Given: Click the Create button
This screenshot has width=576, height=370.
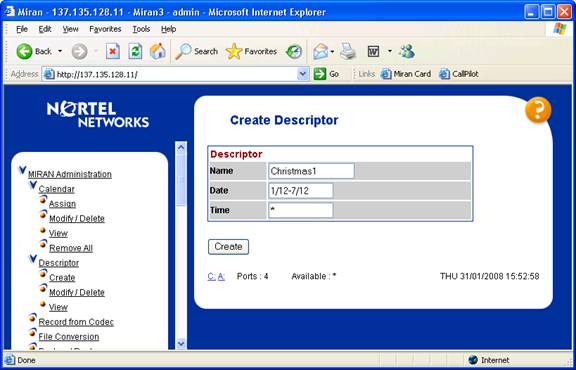Looking at the screenshot, I should tap(228, 247).
